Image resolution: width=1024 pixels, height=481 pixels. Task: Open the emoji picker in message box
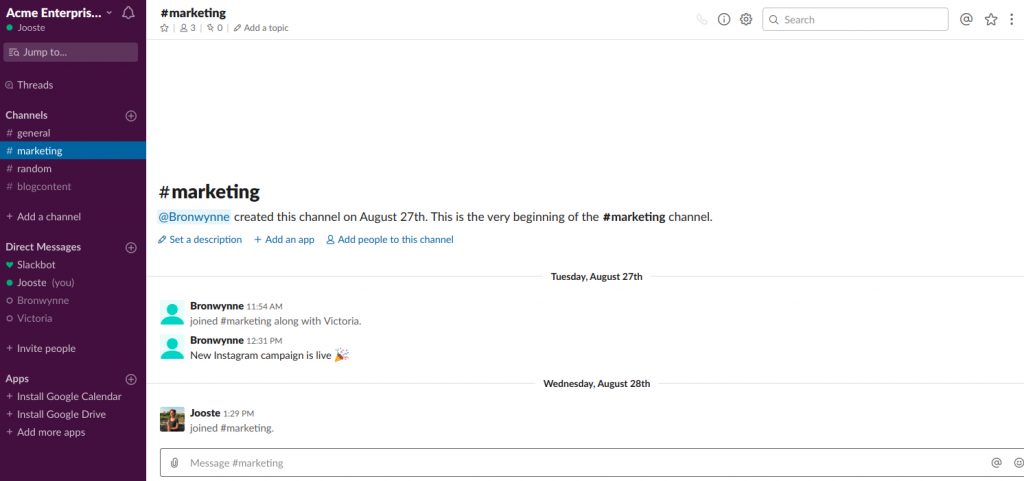(1018, 463)
